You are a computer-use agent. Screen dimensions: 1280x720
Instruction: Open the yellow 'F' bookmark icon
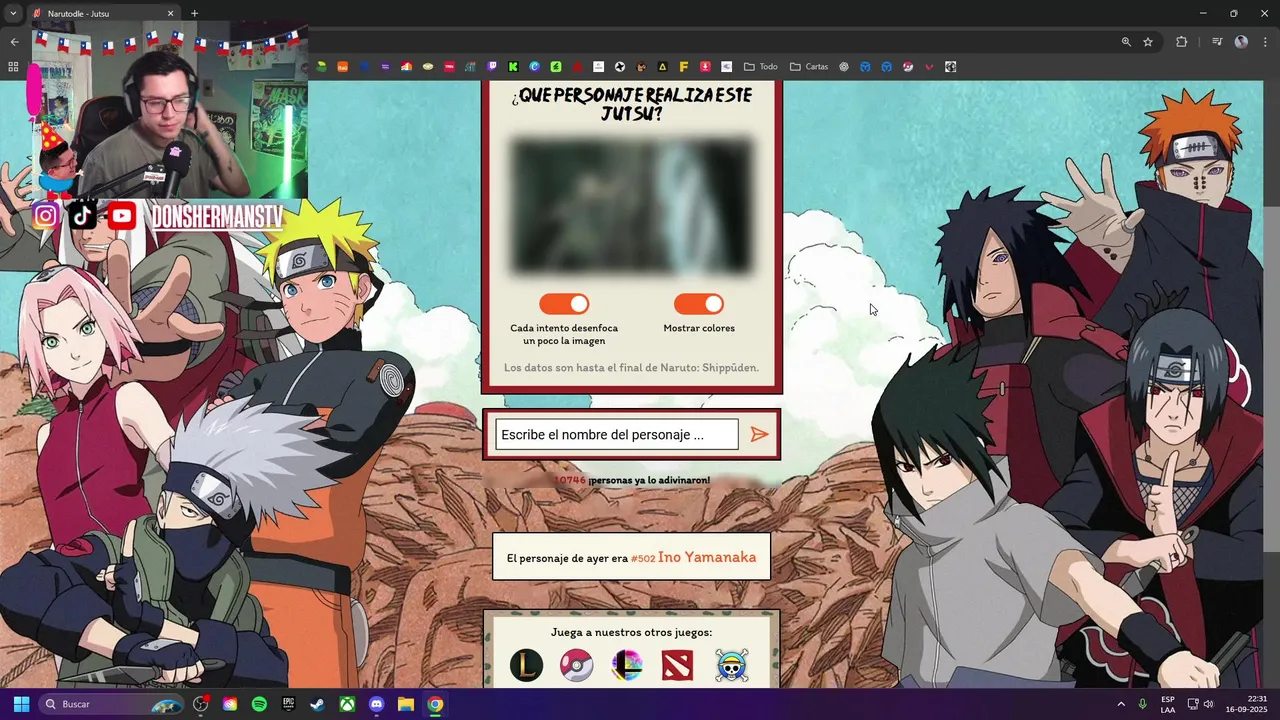click(684, 67)
